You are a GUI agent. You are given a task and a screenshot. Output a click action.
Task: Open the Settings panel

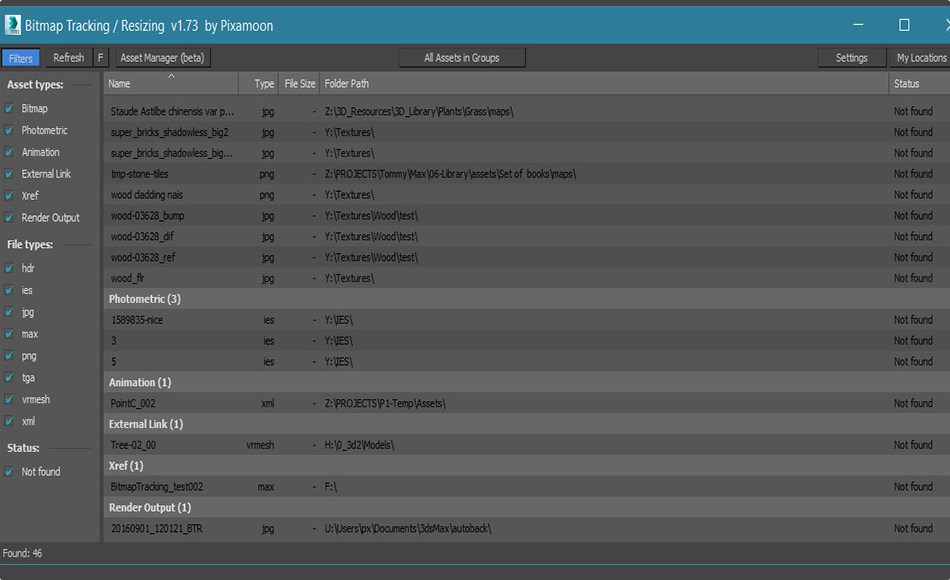click(x=851, y=57)
